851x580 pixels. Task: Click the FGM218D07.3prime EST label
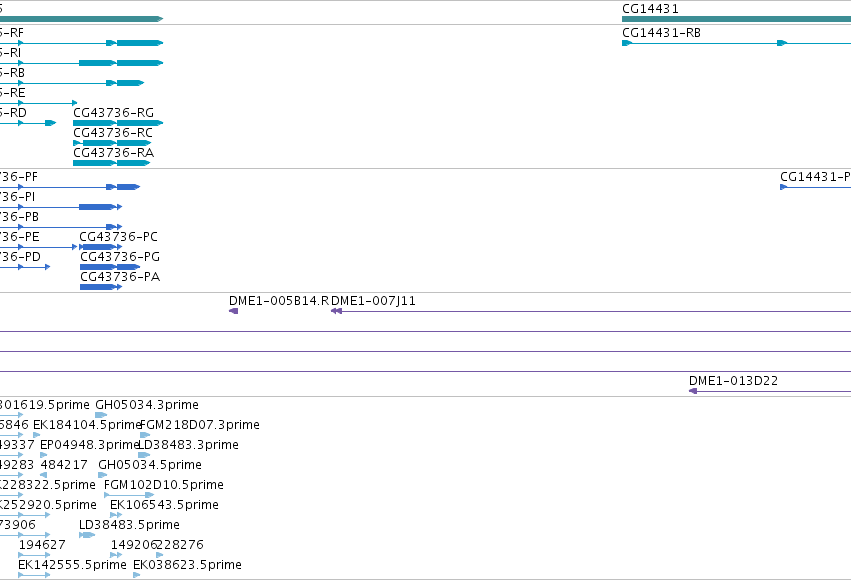[x=200, y=425]
